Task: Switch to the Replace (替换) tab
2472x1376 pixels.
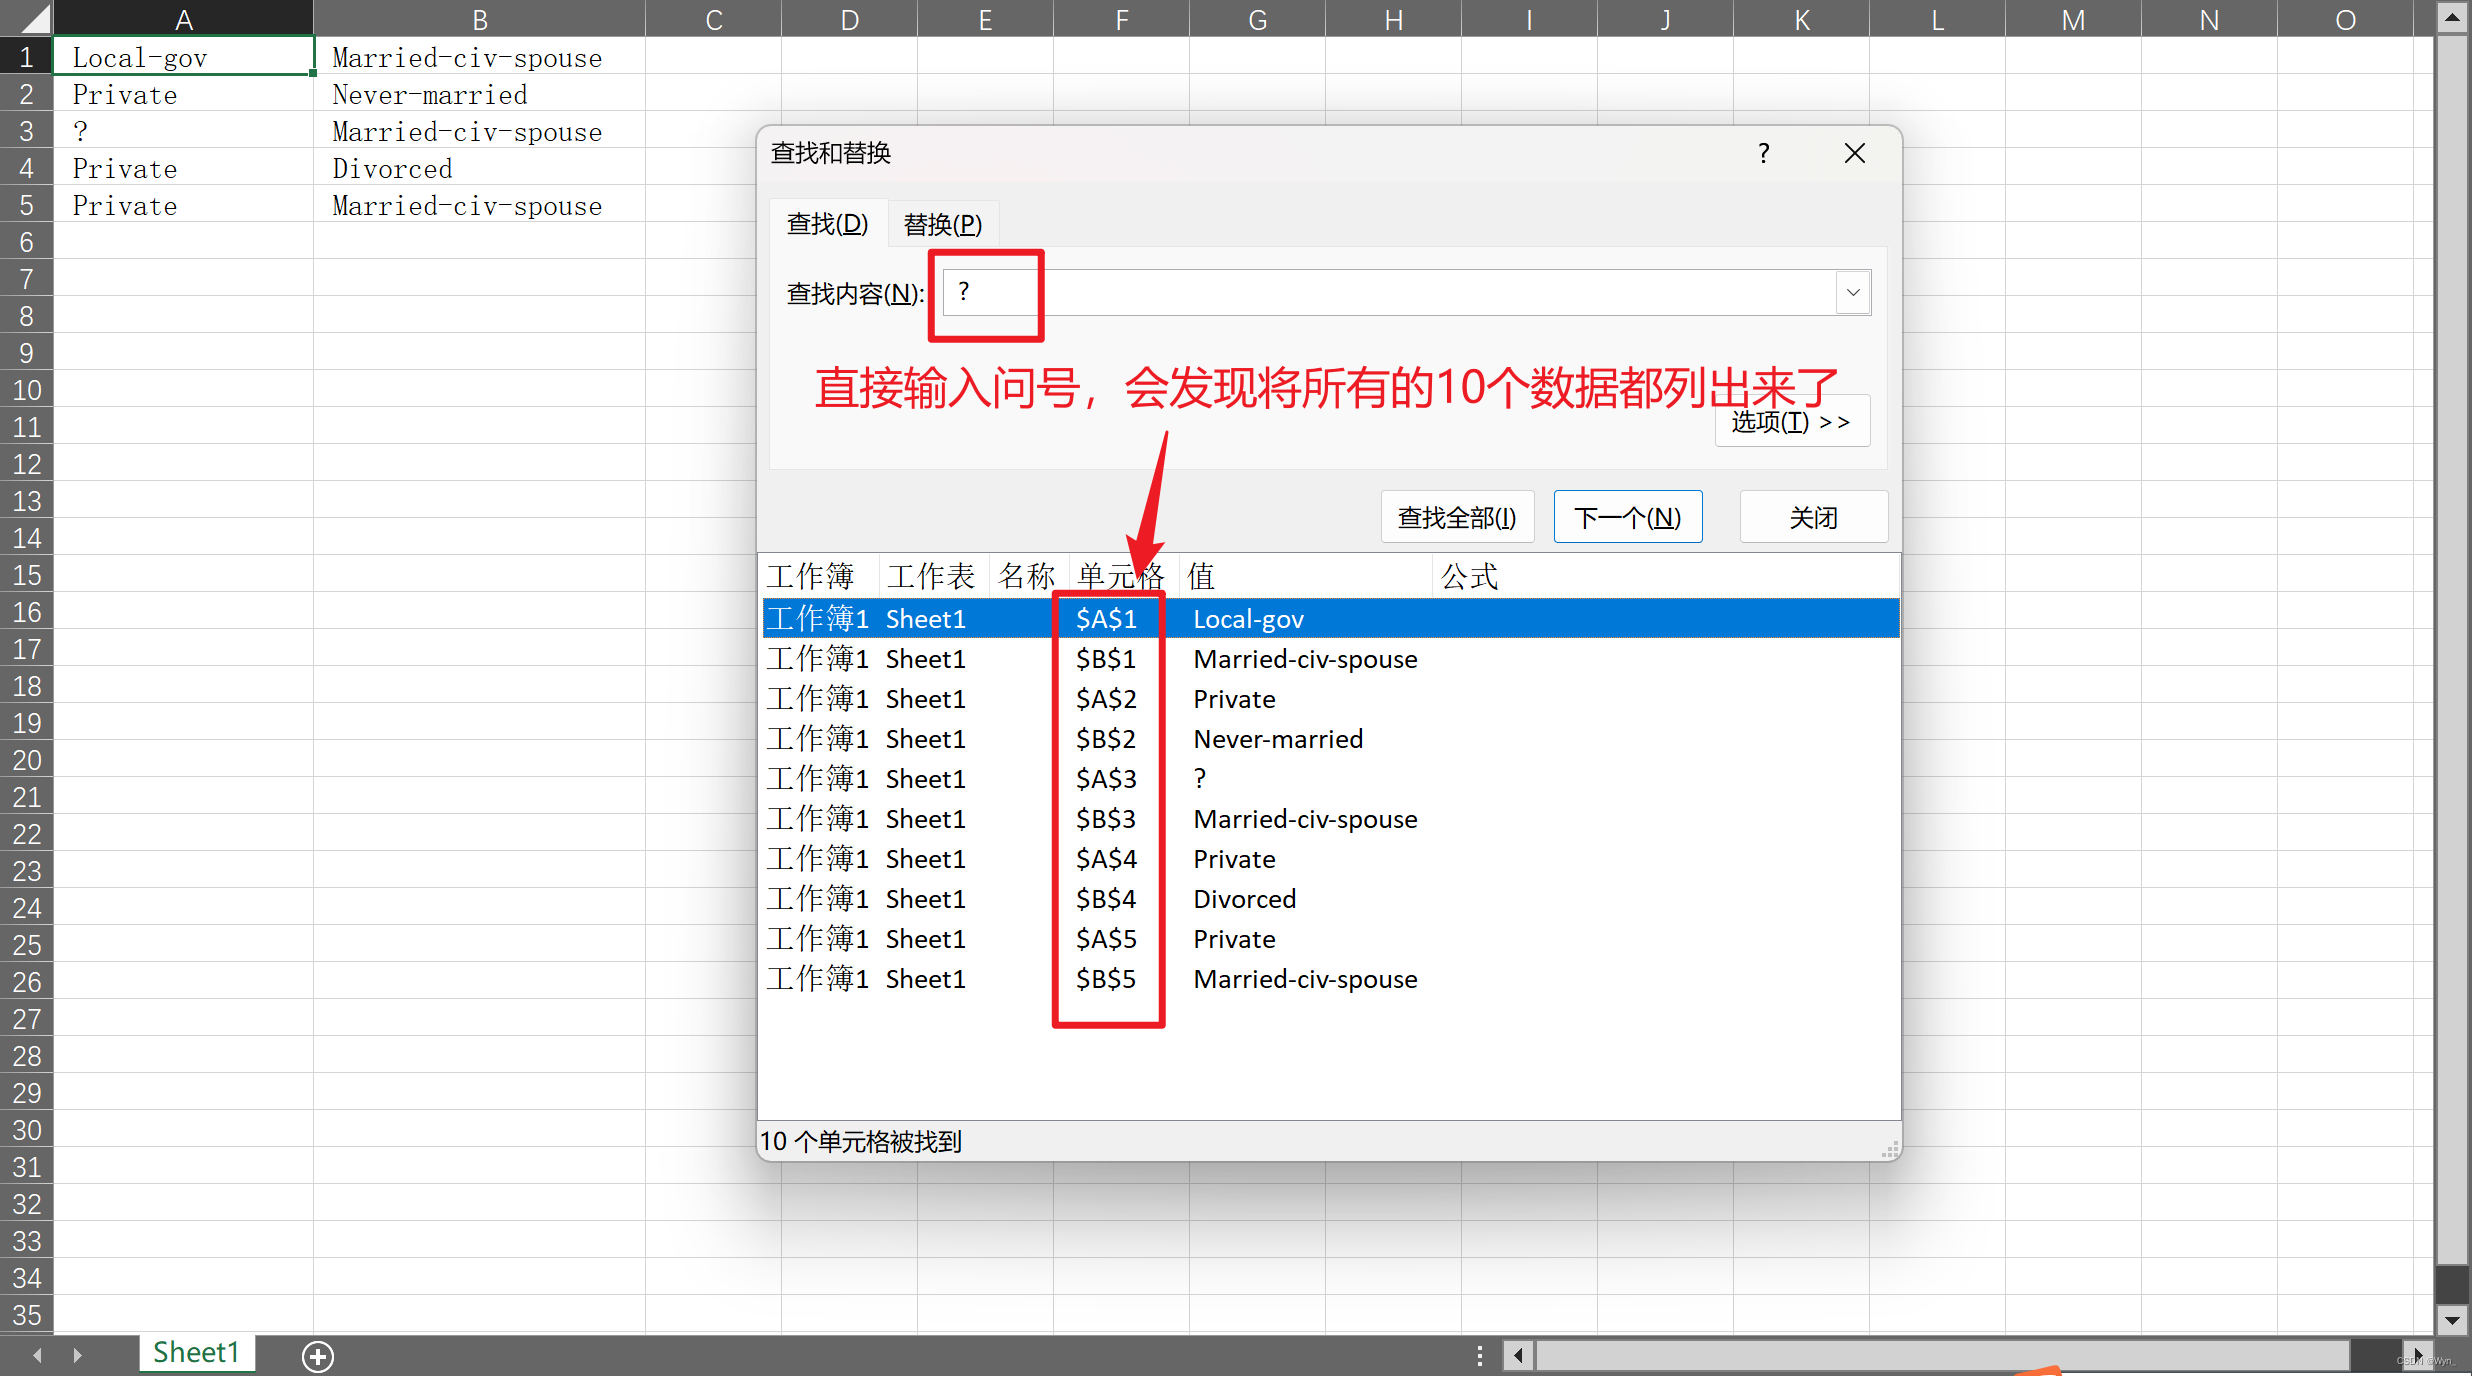Action: (x=942, y=224)
